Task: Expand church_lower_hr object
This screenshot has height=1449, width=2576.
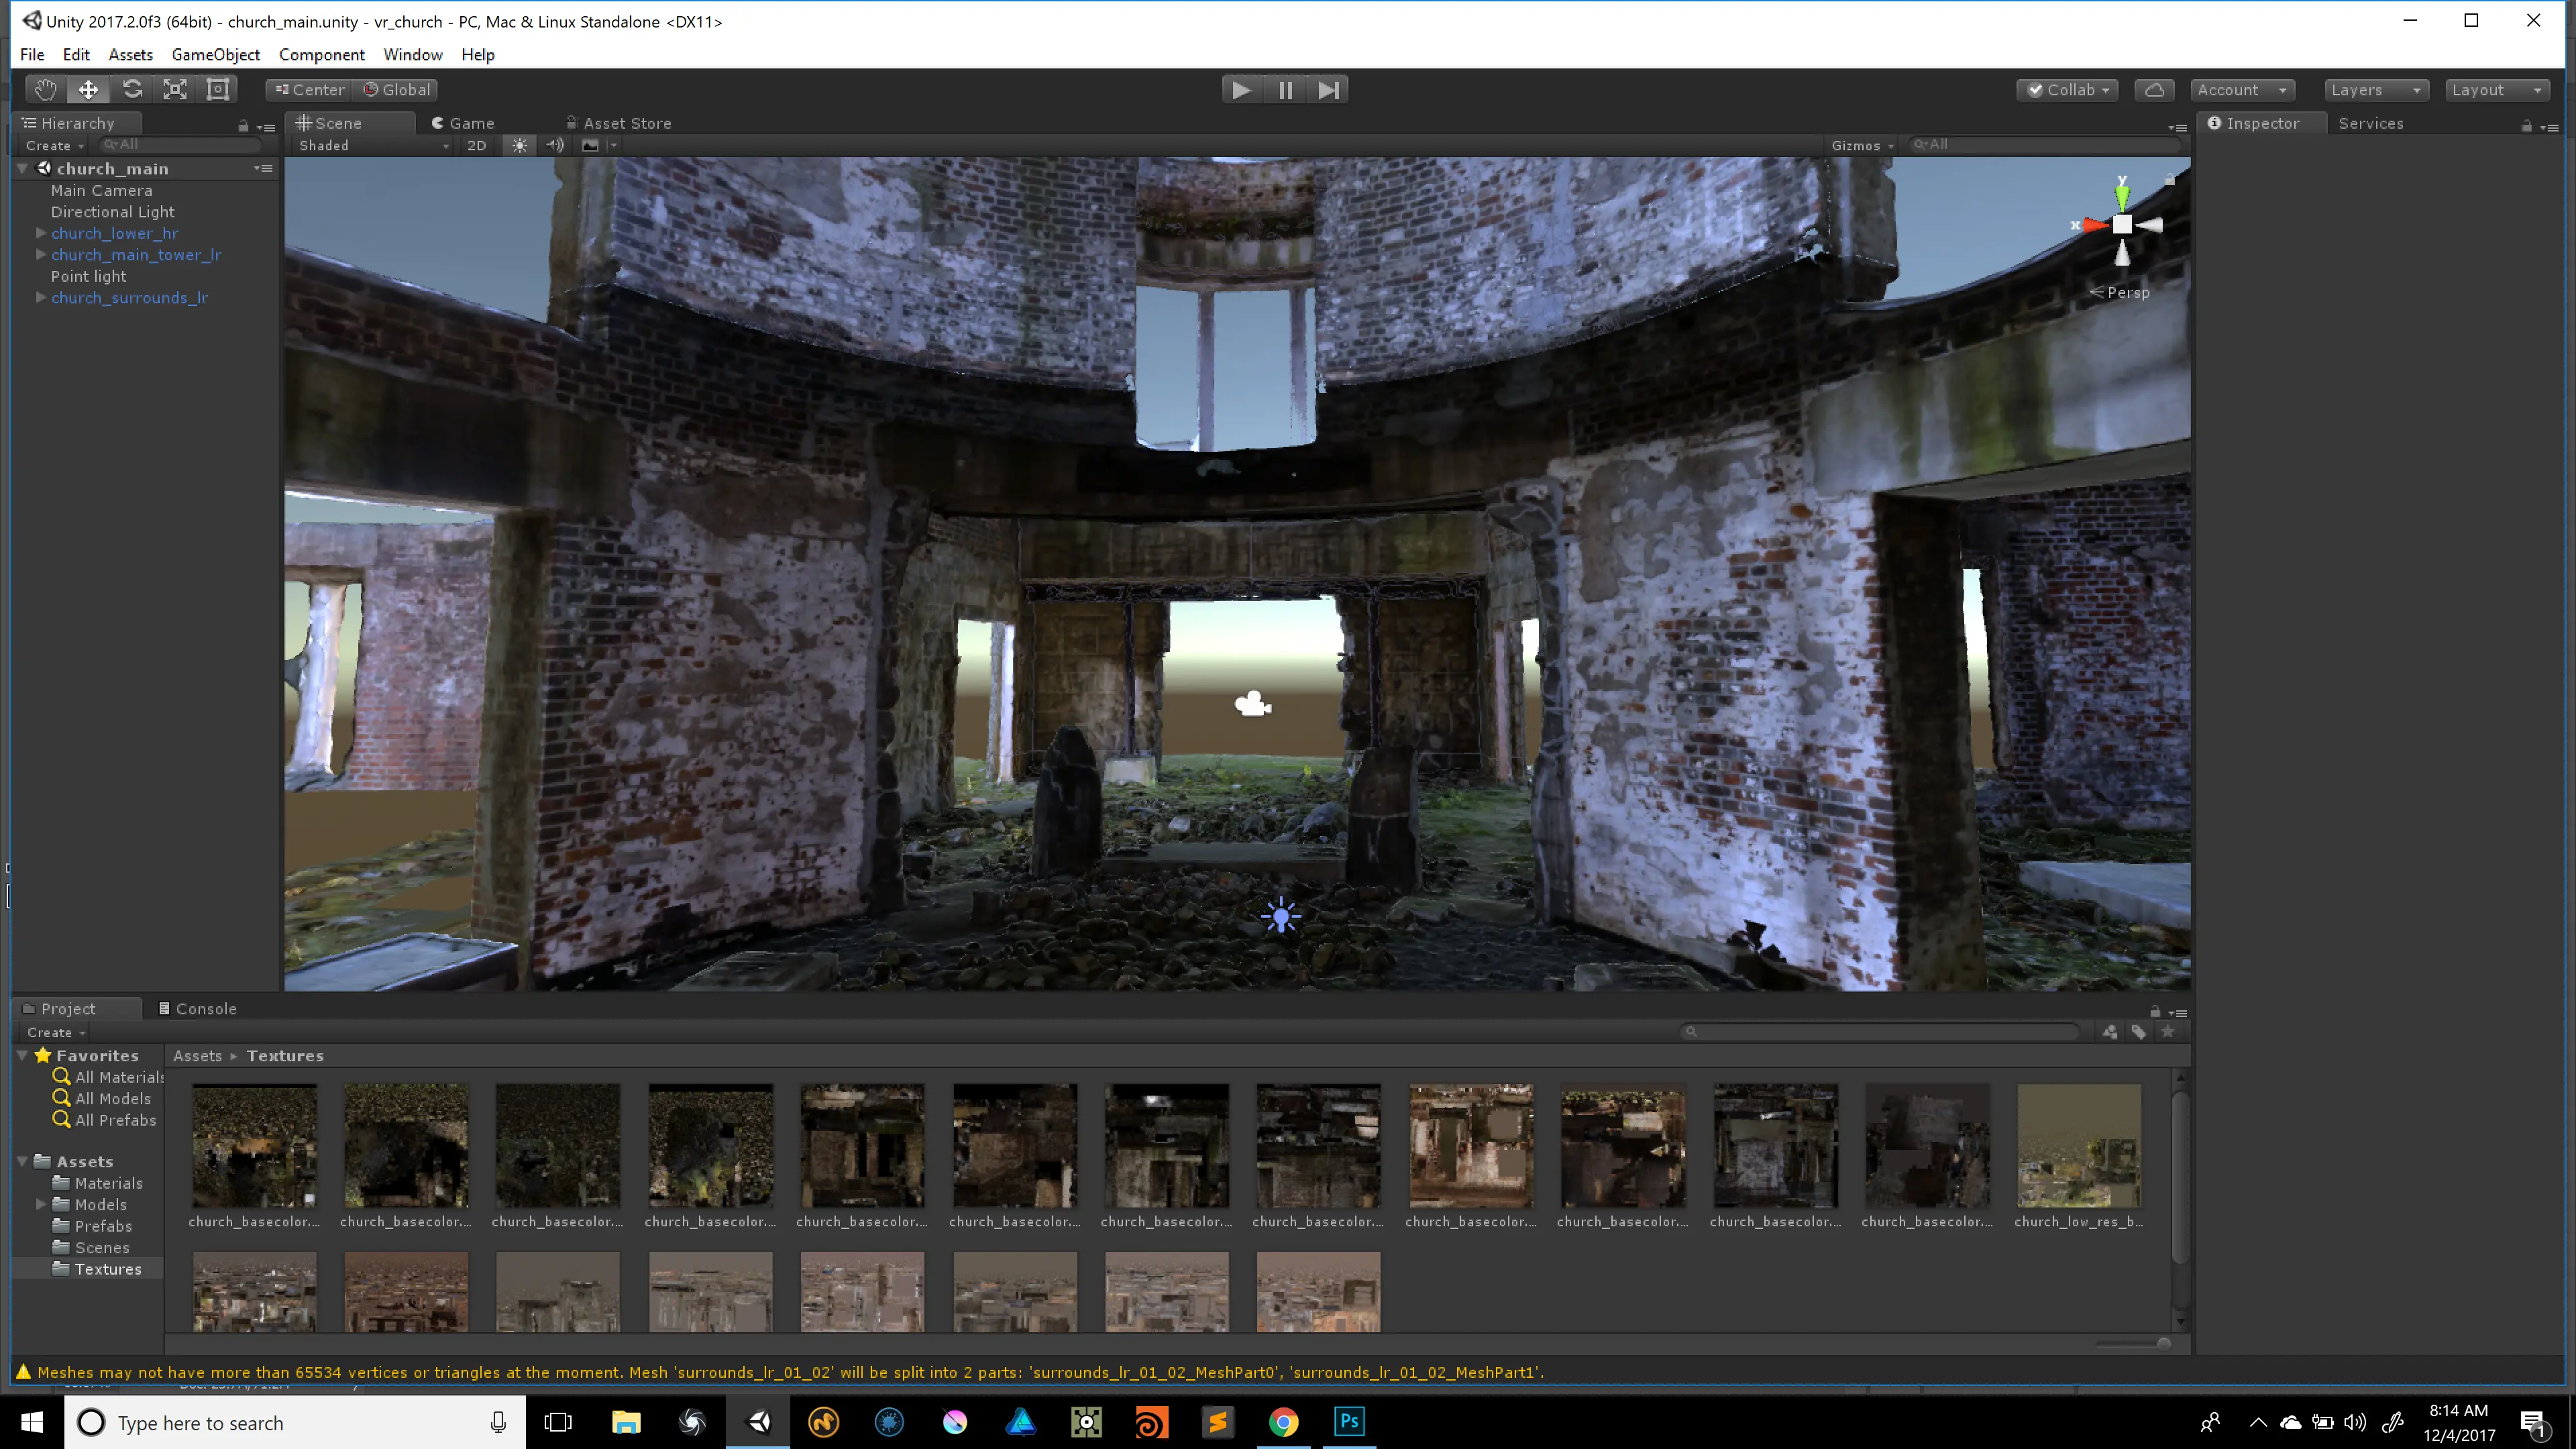Action: [41, 233]
